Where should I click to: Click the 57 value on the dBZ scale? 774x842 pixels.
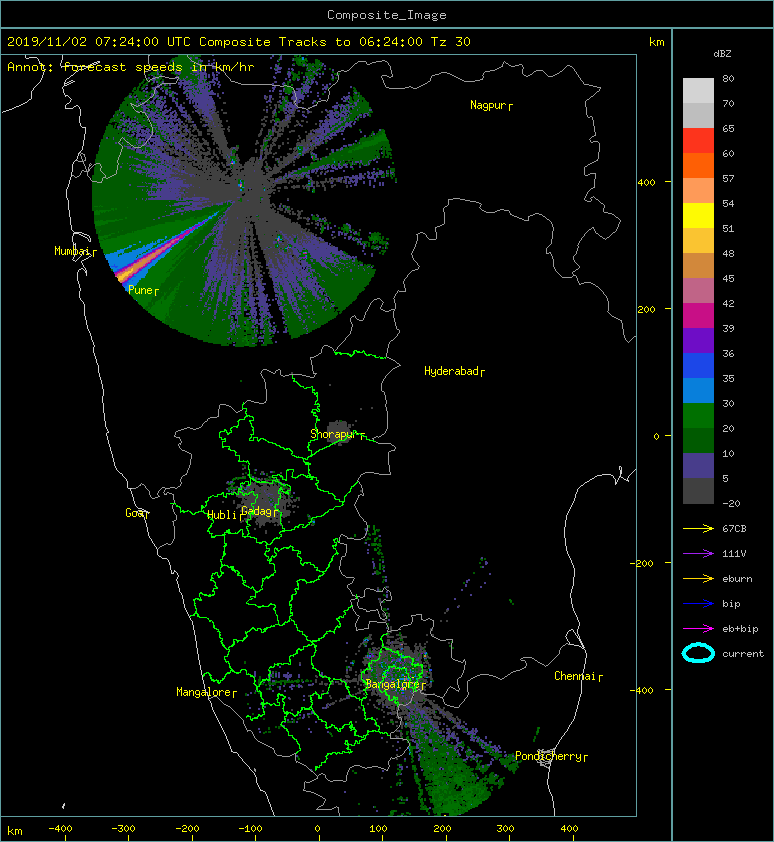tap(728, 178)
